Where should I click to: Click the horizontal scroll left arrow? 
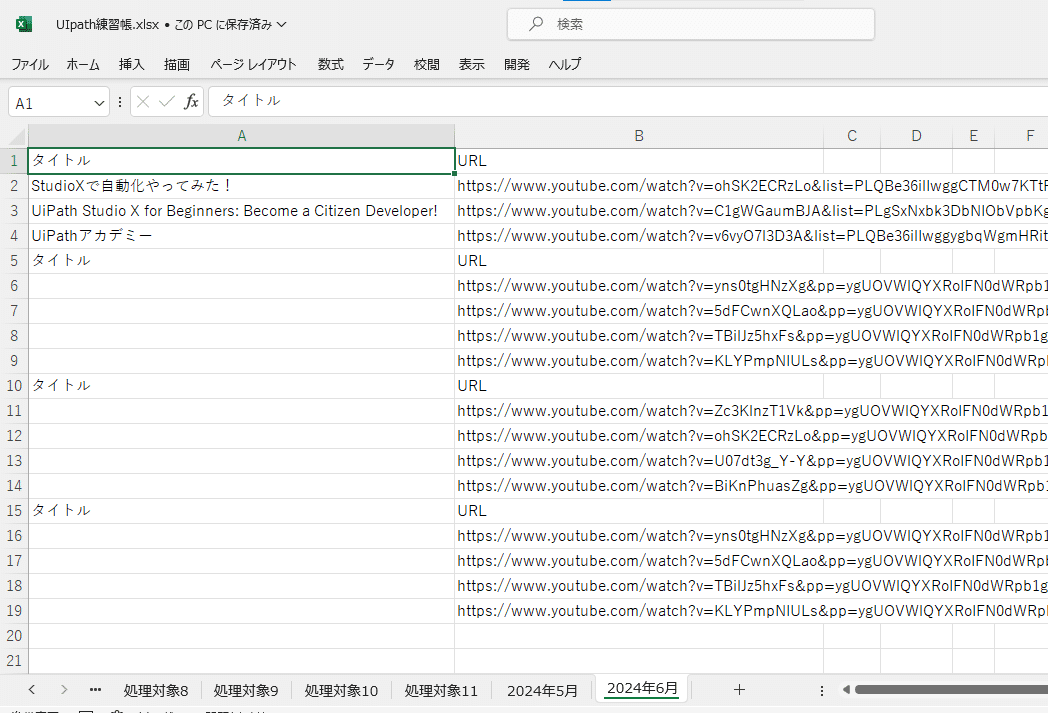tap(845, 690)
